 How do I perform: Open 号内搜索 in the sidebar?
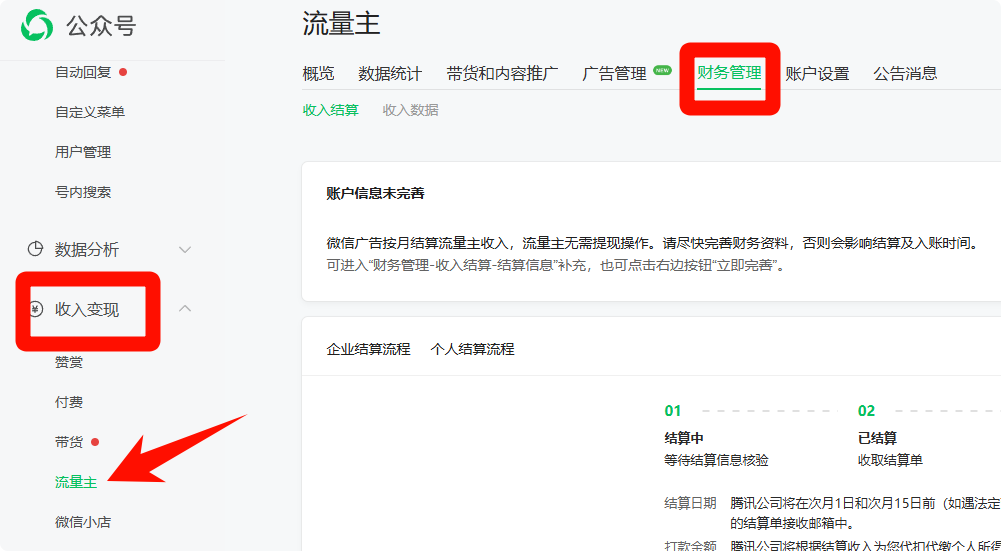[83, 192]
